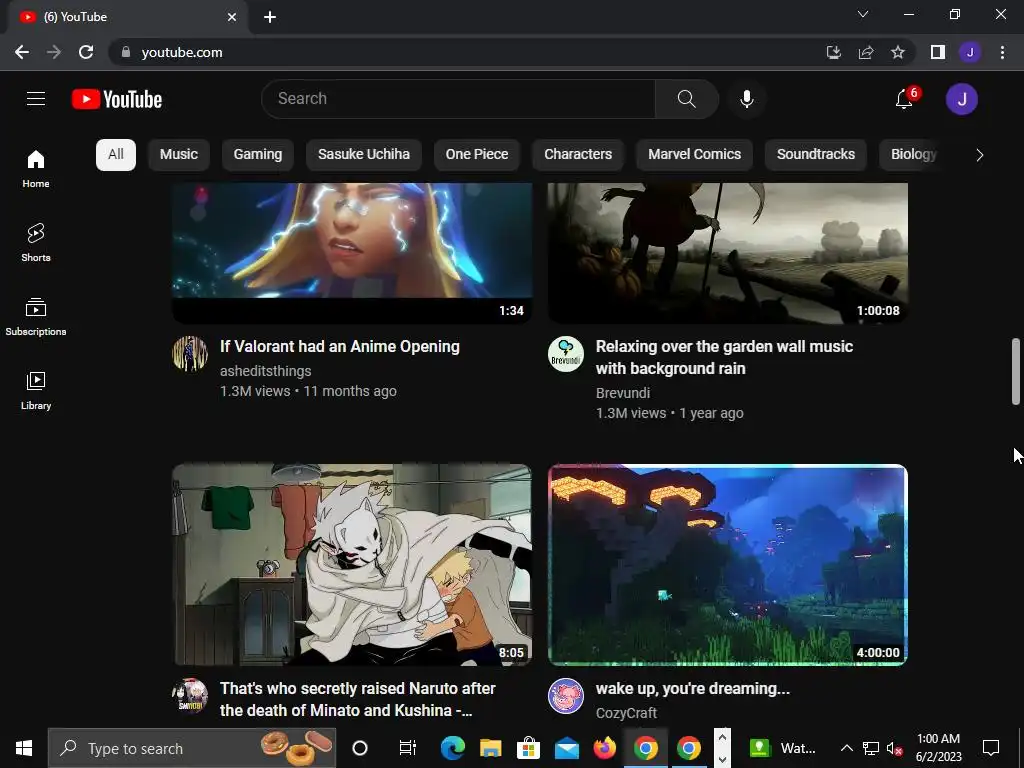Click the share page icon in address bar
1024x768 pixels.
point(866,52)
